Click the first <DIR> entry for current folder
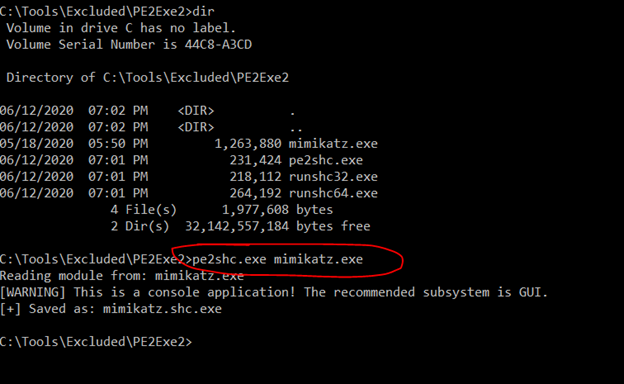Viewport: 624px width, 384px height. click(196, 111)
